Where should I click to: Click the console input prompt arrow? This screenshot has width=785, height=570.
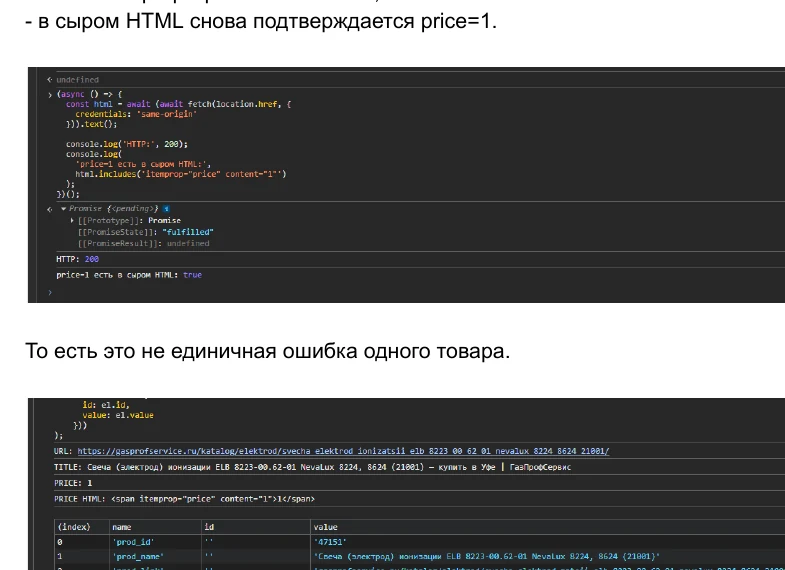point(50,292)
